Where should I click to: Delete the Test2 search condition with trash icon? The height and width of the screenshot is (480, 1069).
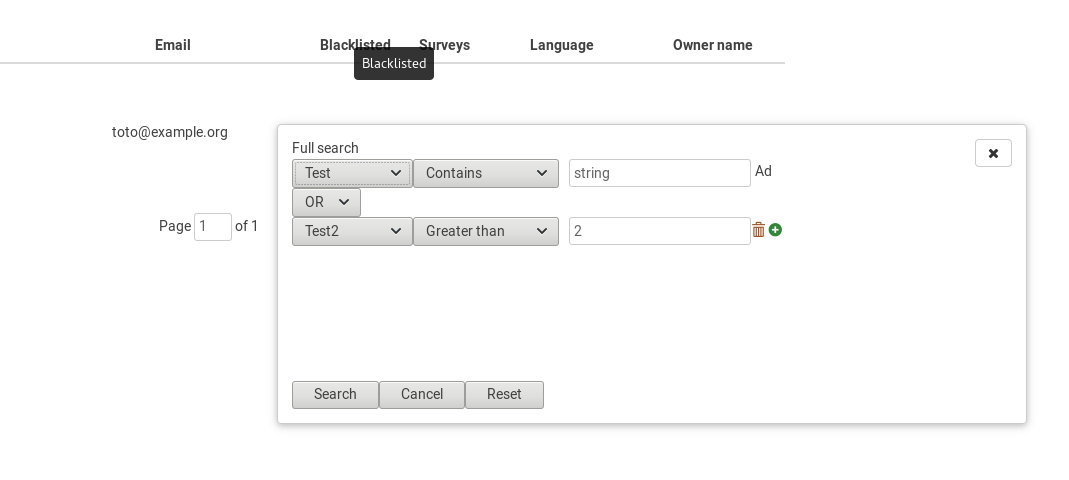point(758,230)
